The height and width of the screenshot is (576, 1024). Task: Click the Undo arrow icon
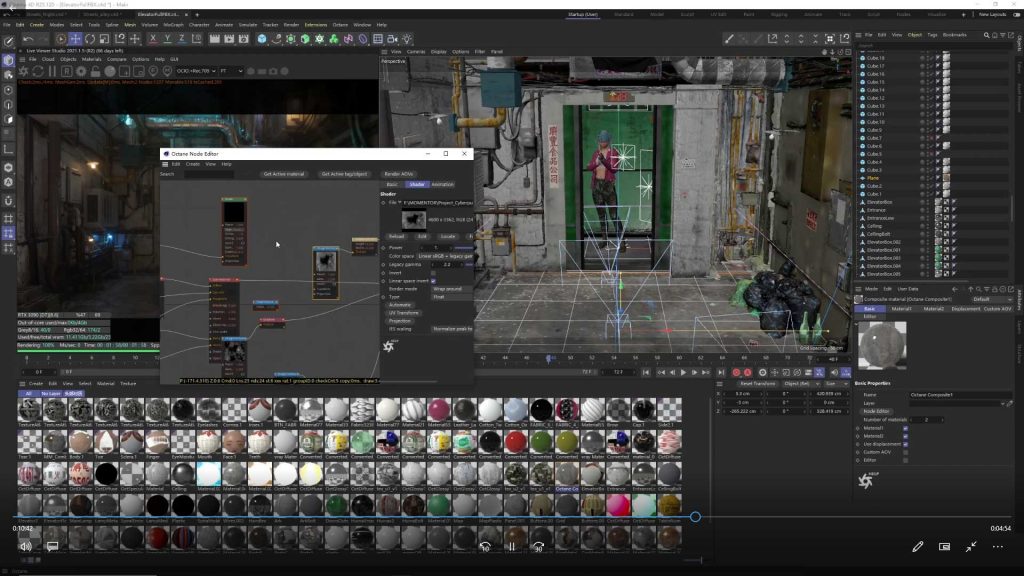(27, 39)
